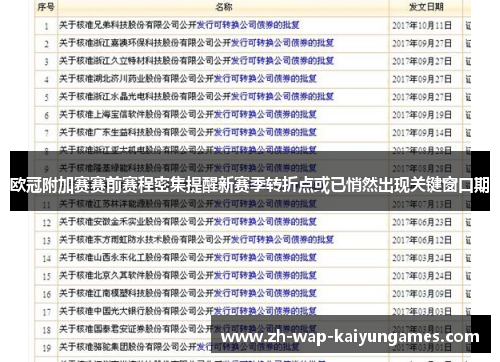Click the serial number 5 cell

pyautogui.click(x=46, y=98)
